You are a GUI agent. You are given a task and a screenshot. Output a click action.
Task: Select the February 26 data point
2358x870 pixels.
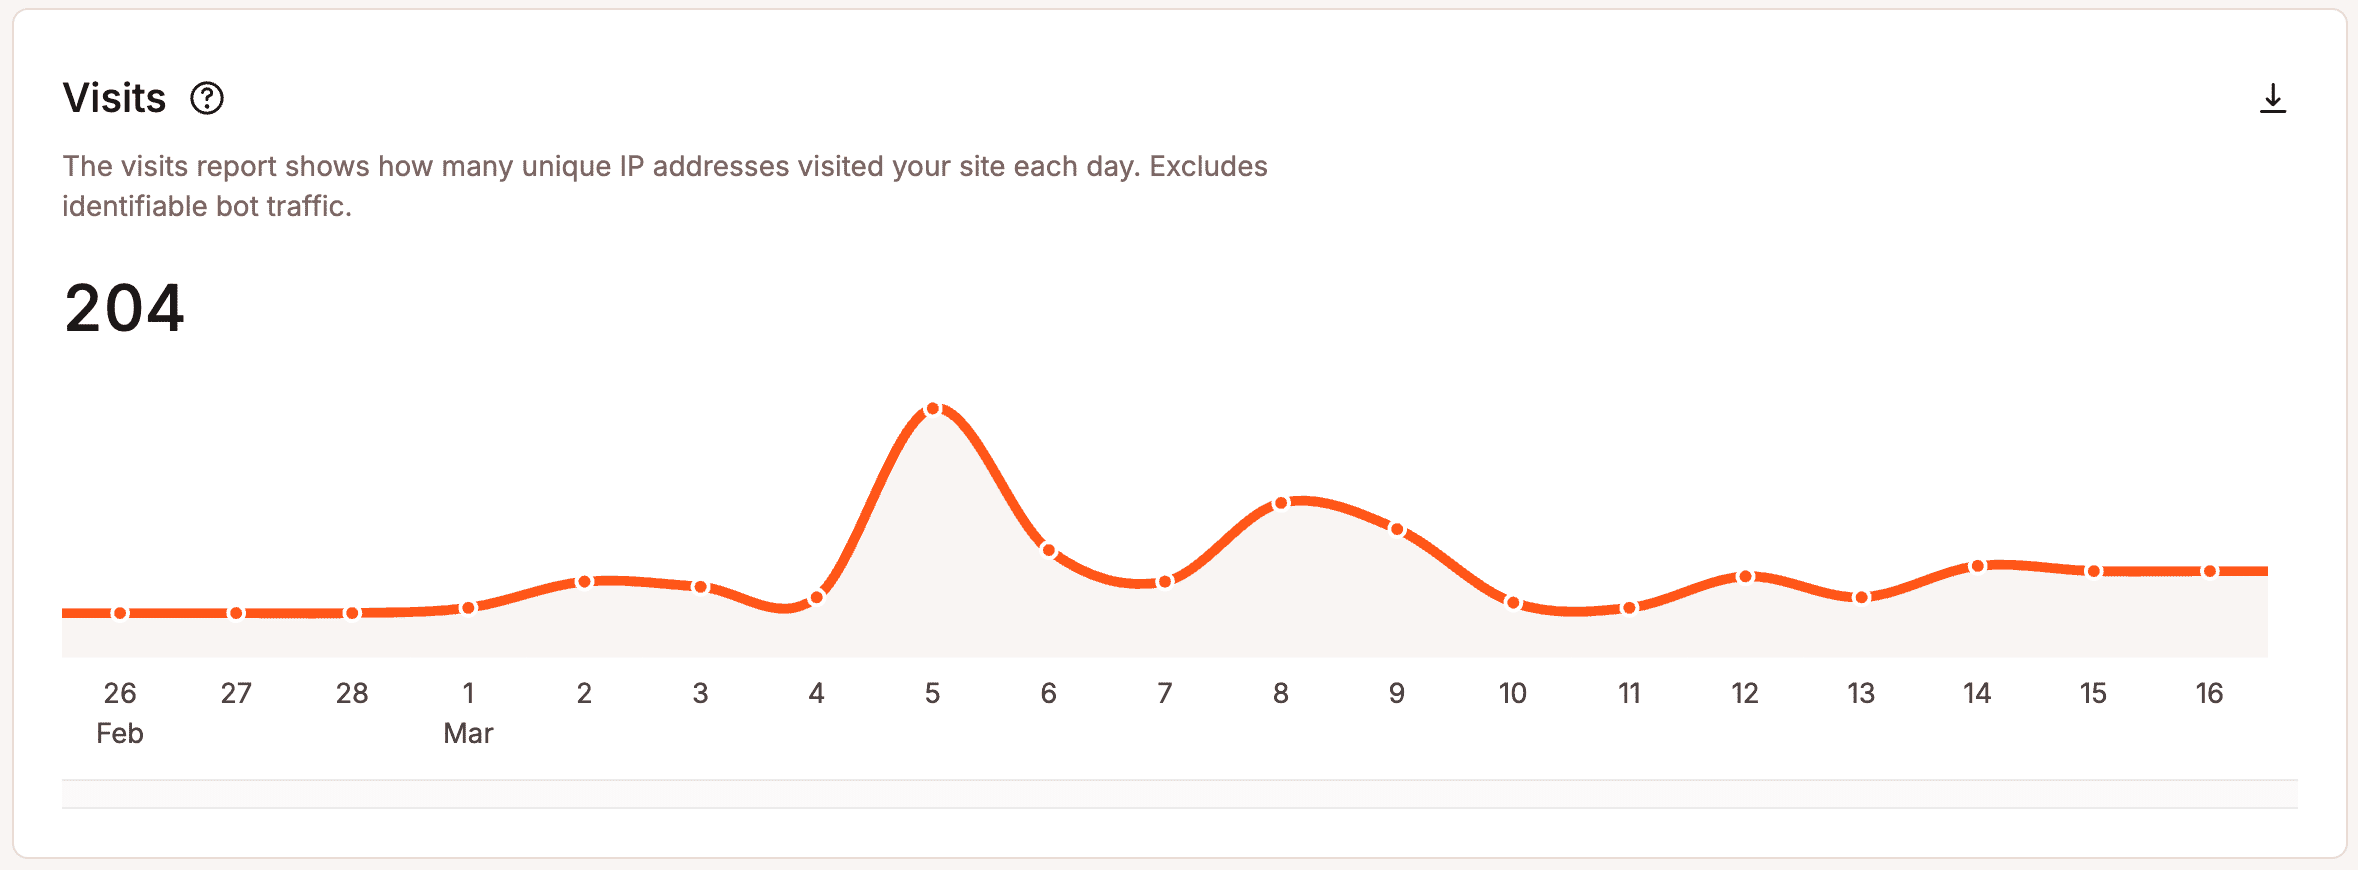120,612
